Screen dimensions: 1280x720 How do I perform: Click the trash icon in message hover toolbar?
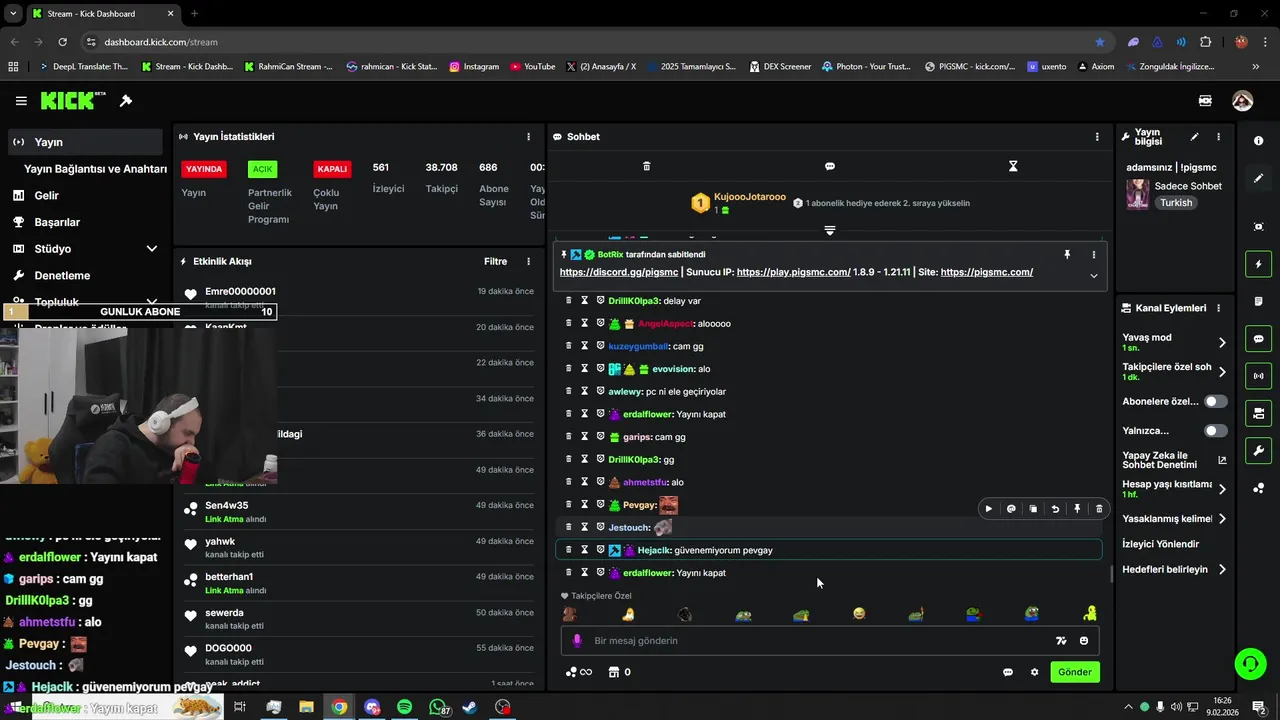tap(1099, 509)
